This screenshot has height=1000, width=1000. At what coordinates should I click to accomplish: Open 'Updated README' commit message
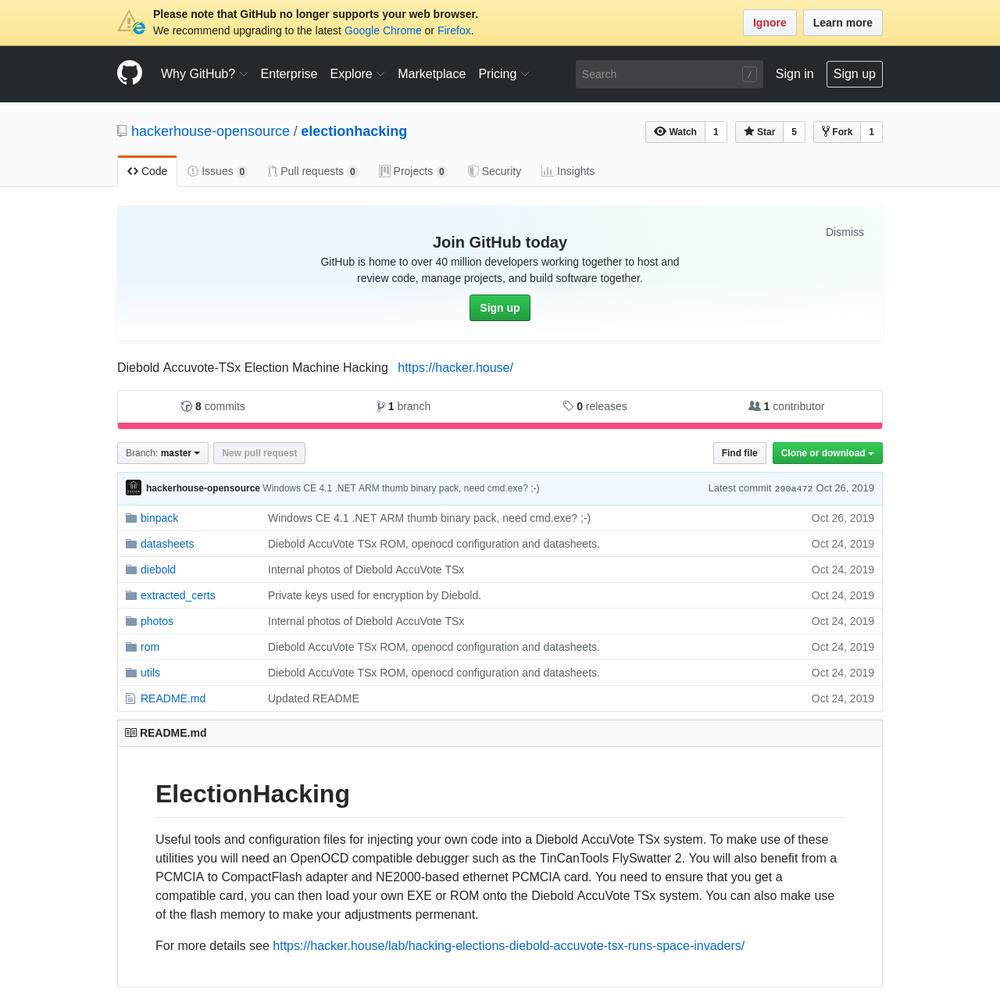[x=313, y=699]
